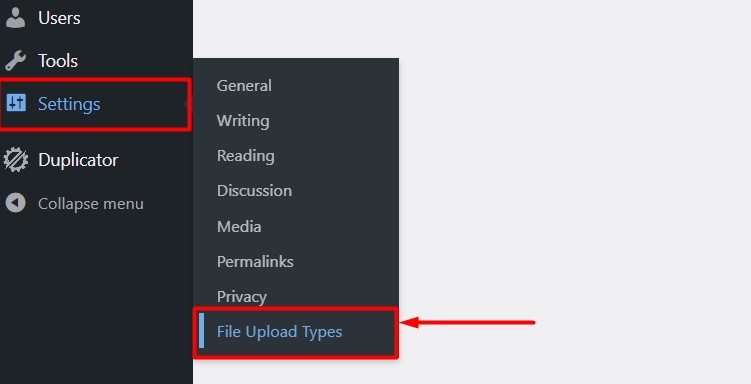Viewport: 751px width, 384px height.
Task: Click the Collapse menu arrow icon
Action: (15, 203)
